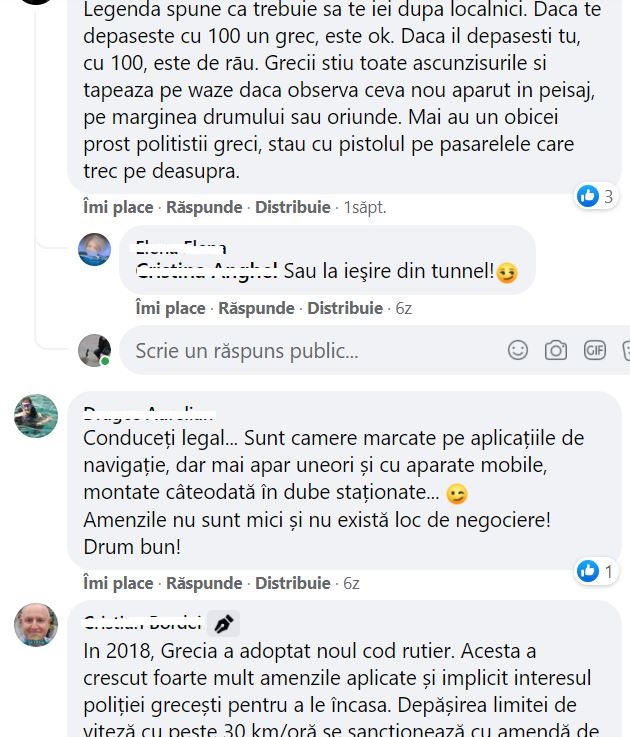Viewport: 630px width, 737px height.
Task: Click Distribuie under the tunnel reply
Action: (x=345, y=308)
